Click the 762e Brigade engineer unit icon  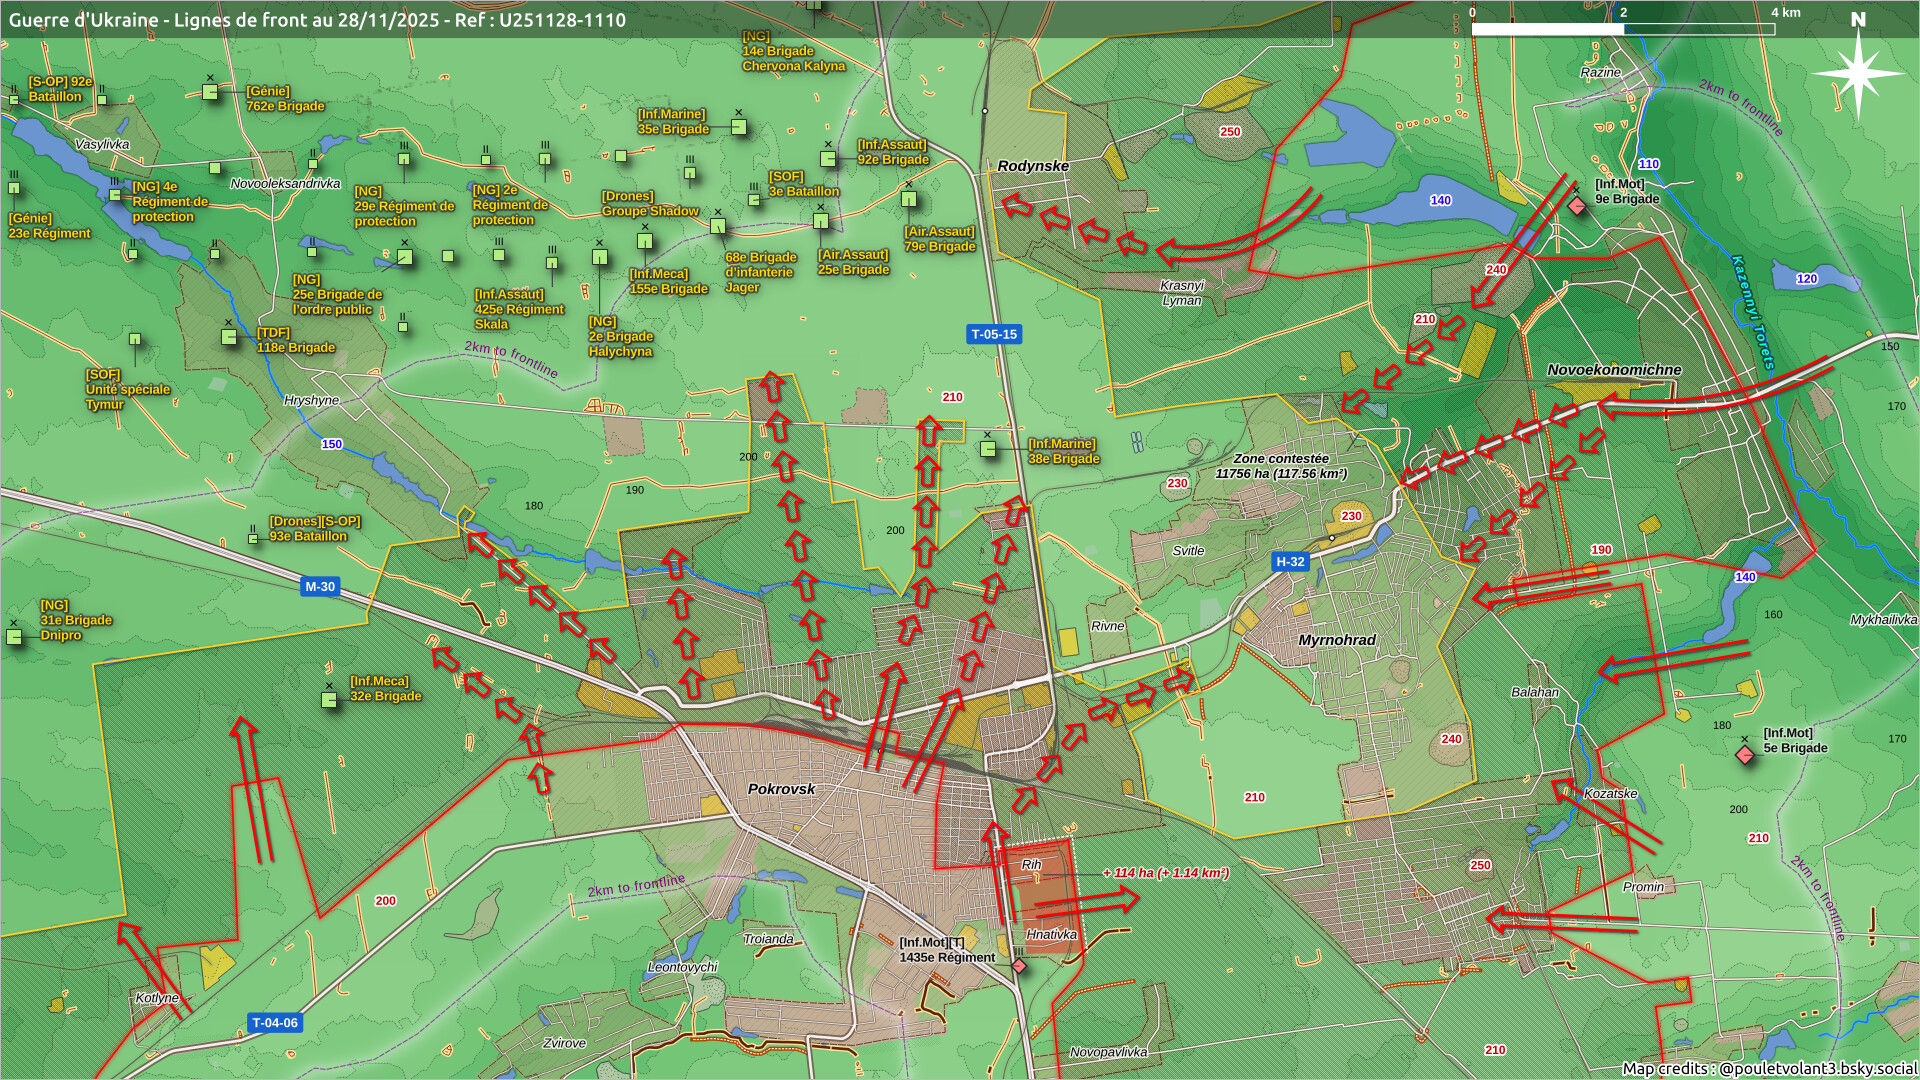pyautogui.click(x=210, y=92)
